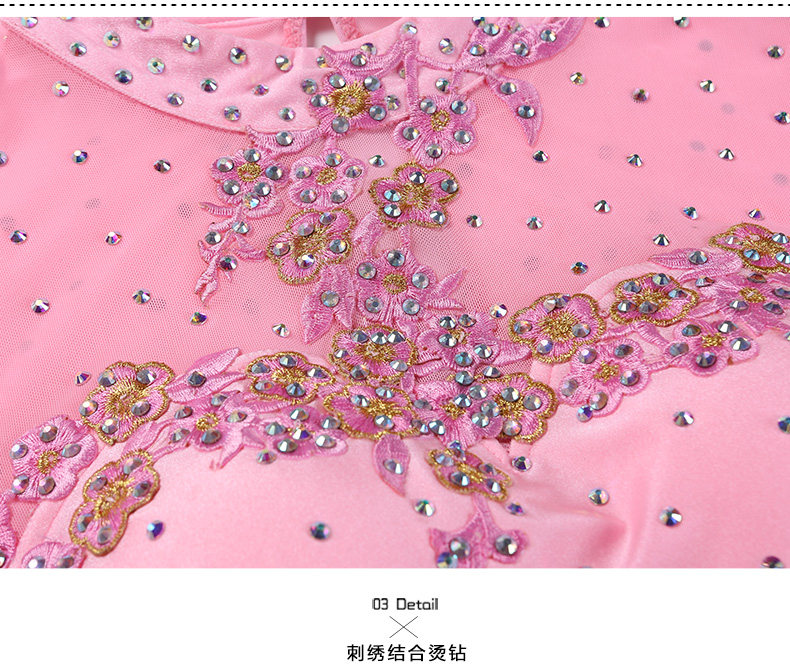The height and width of the screenshot is (667, 790).
Task: Select the "03 Detail" heading text
Action: coord(405,604)
